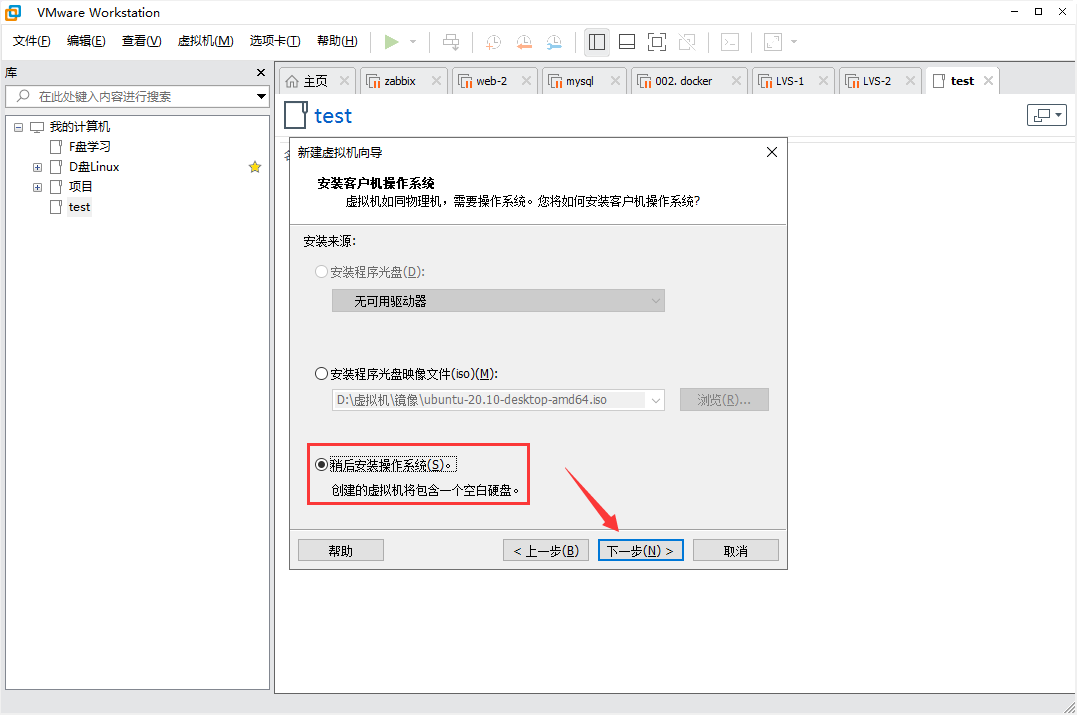Click the Unity mode icon
1077x715 pixels.
687,42
